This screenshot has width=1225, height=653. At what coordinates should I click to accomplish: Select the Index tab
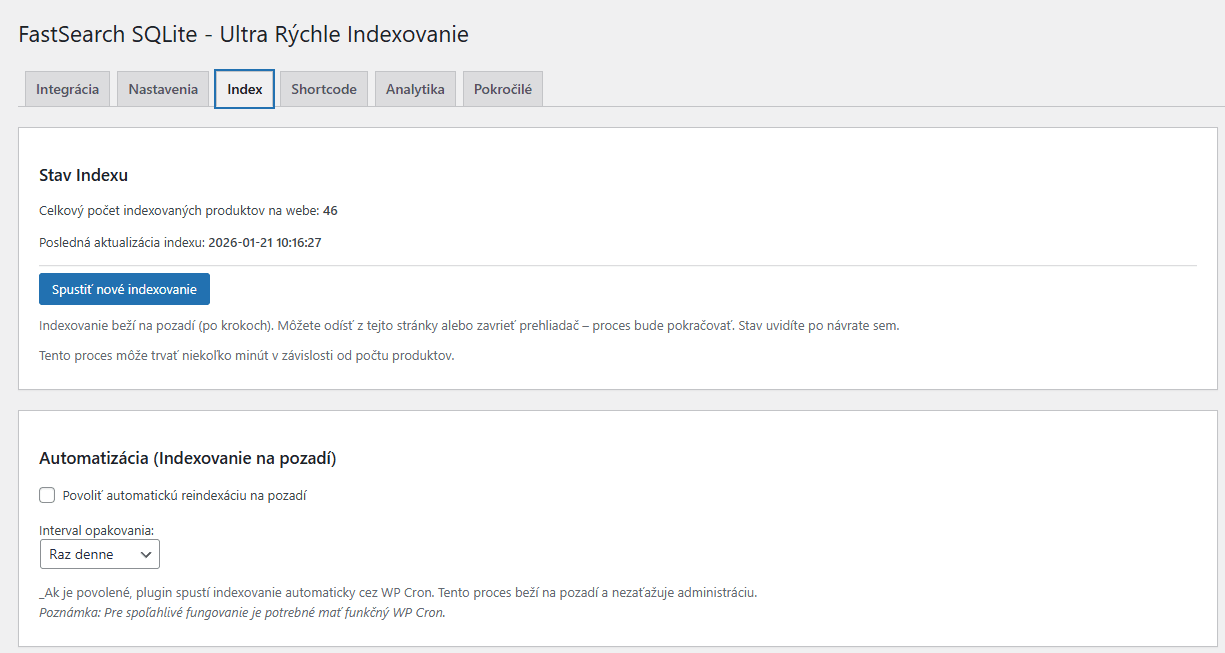243,88
